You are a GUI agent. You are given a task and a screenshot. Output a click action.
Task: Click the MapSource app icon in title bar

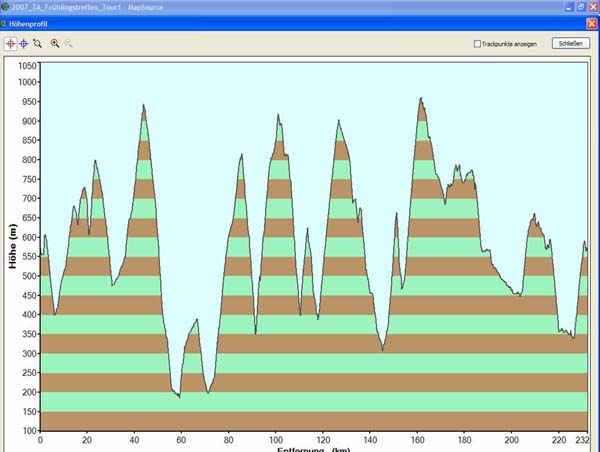(5, 6)
